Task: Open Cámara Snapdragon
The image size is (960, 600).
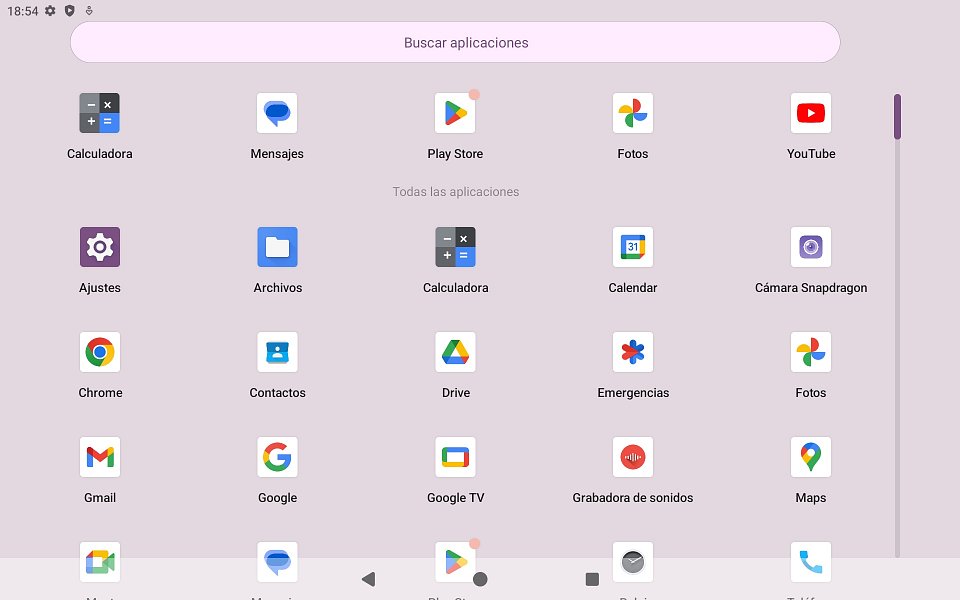Action: 811,247
